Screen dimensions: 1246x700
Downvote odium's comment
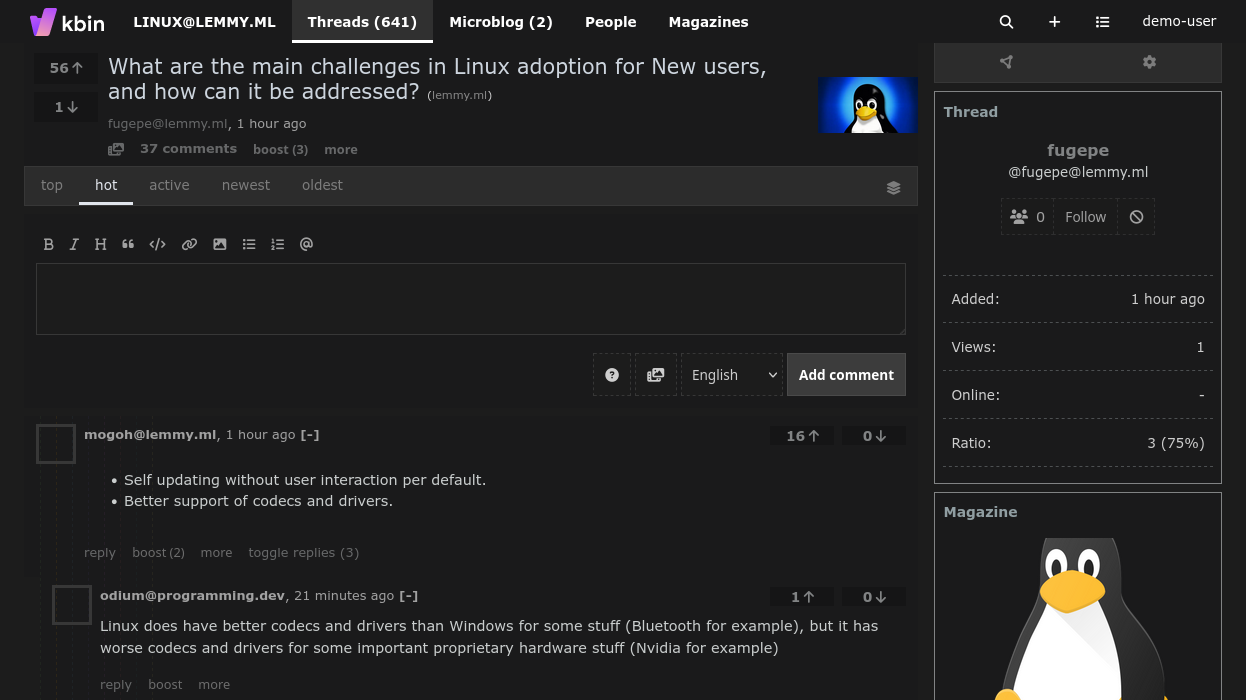tap(874, 597)
